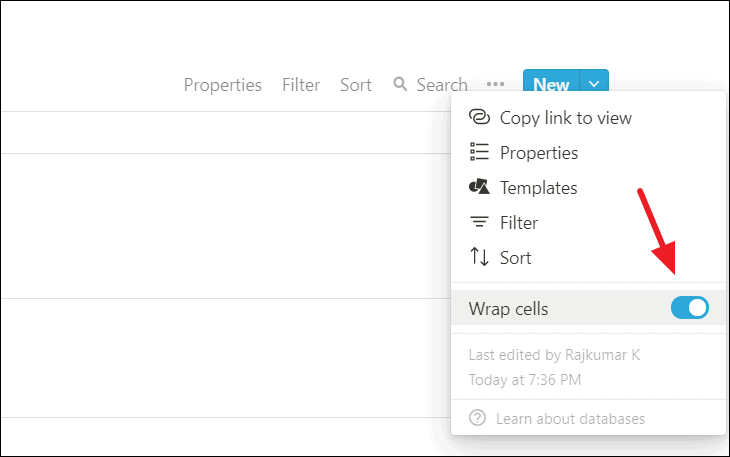Expand the New button dropdown arrow

tap(594, 84)
